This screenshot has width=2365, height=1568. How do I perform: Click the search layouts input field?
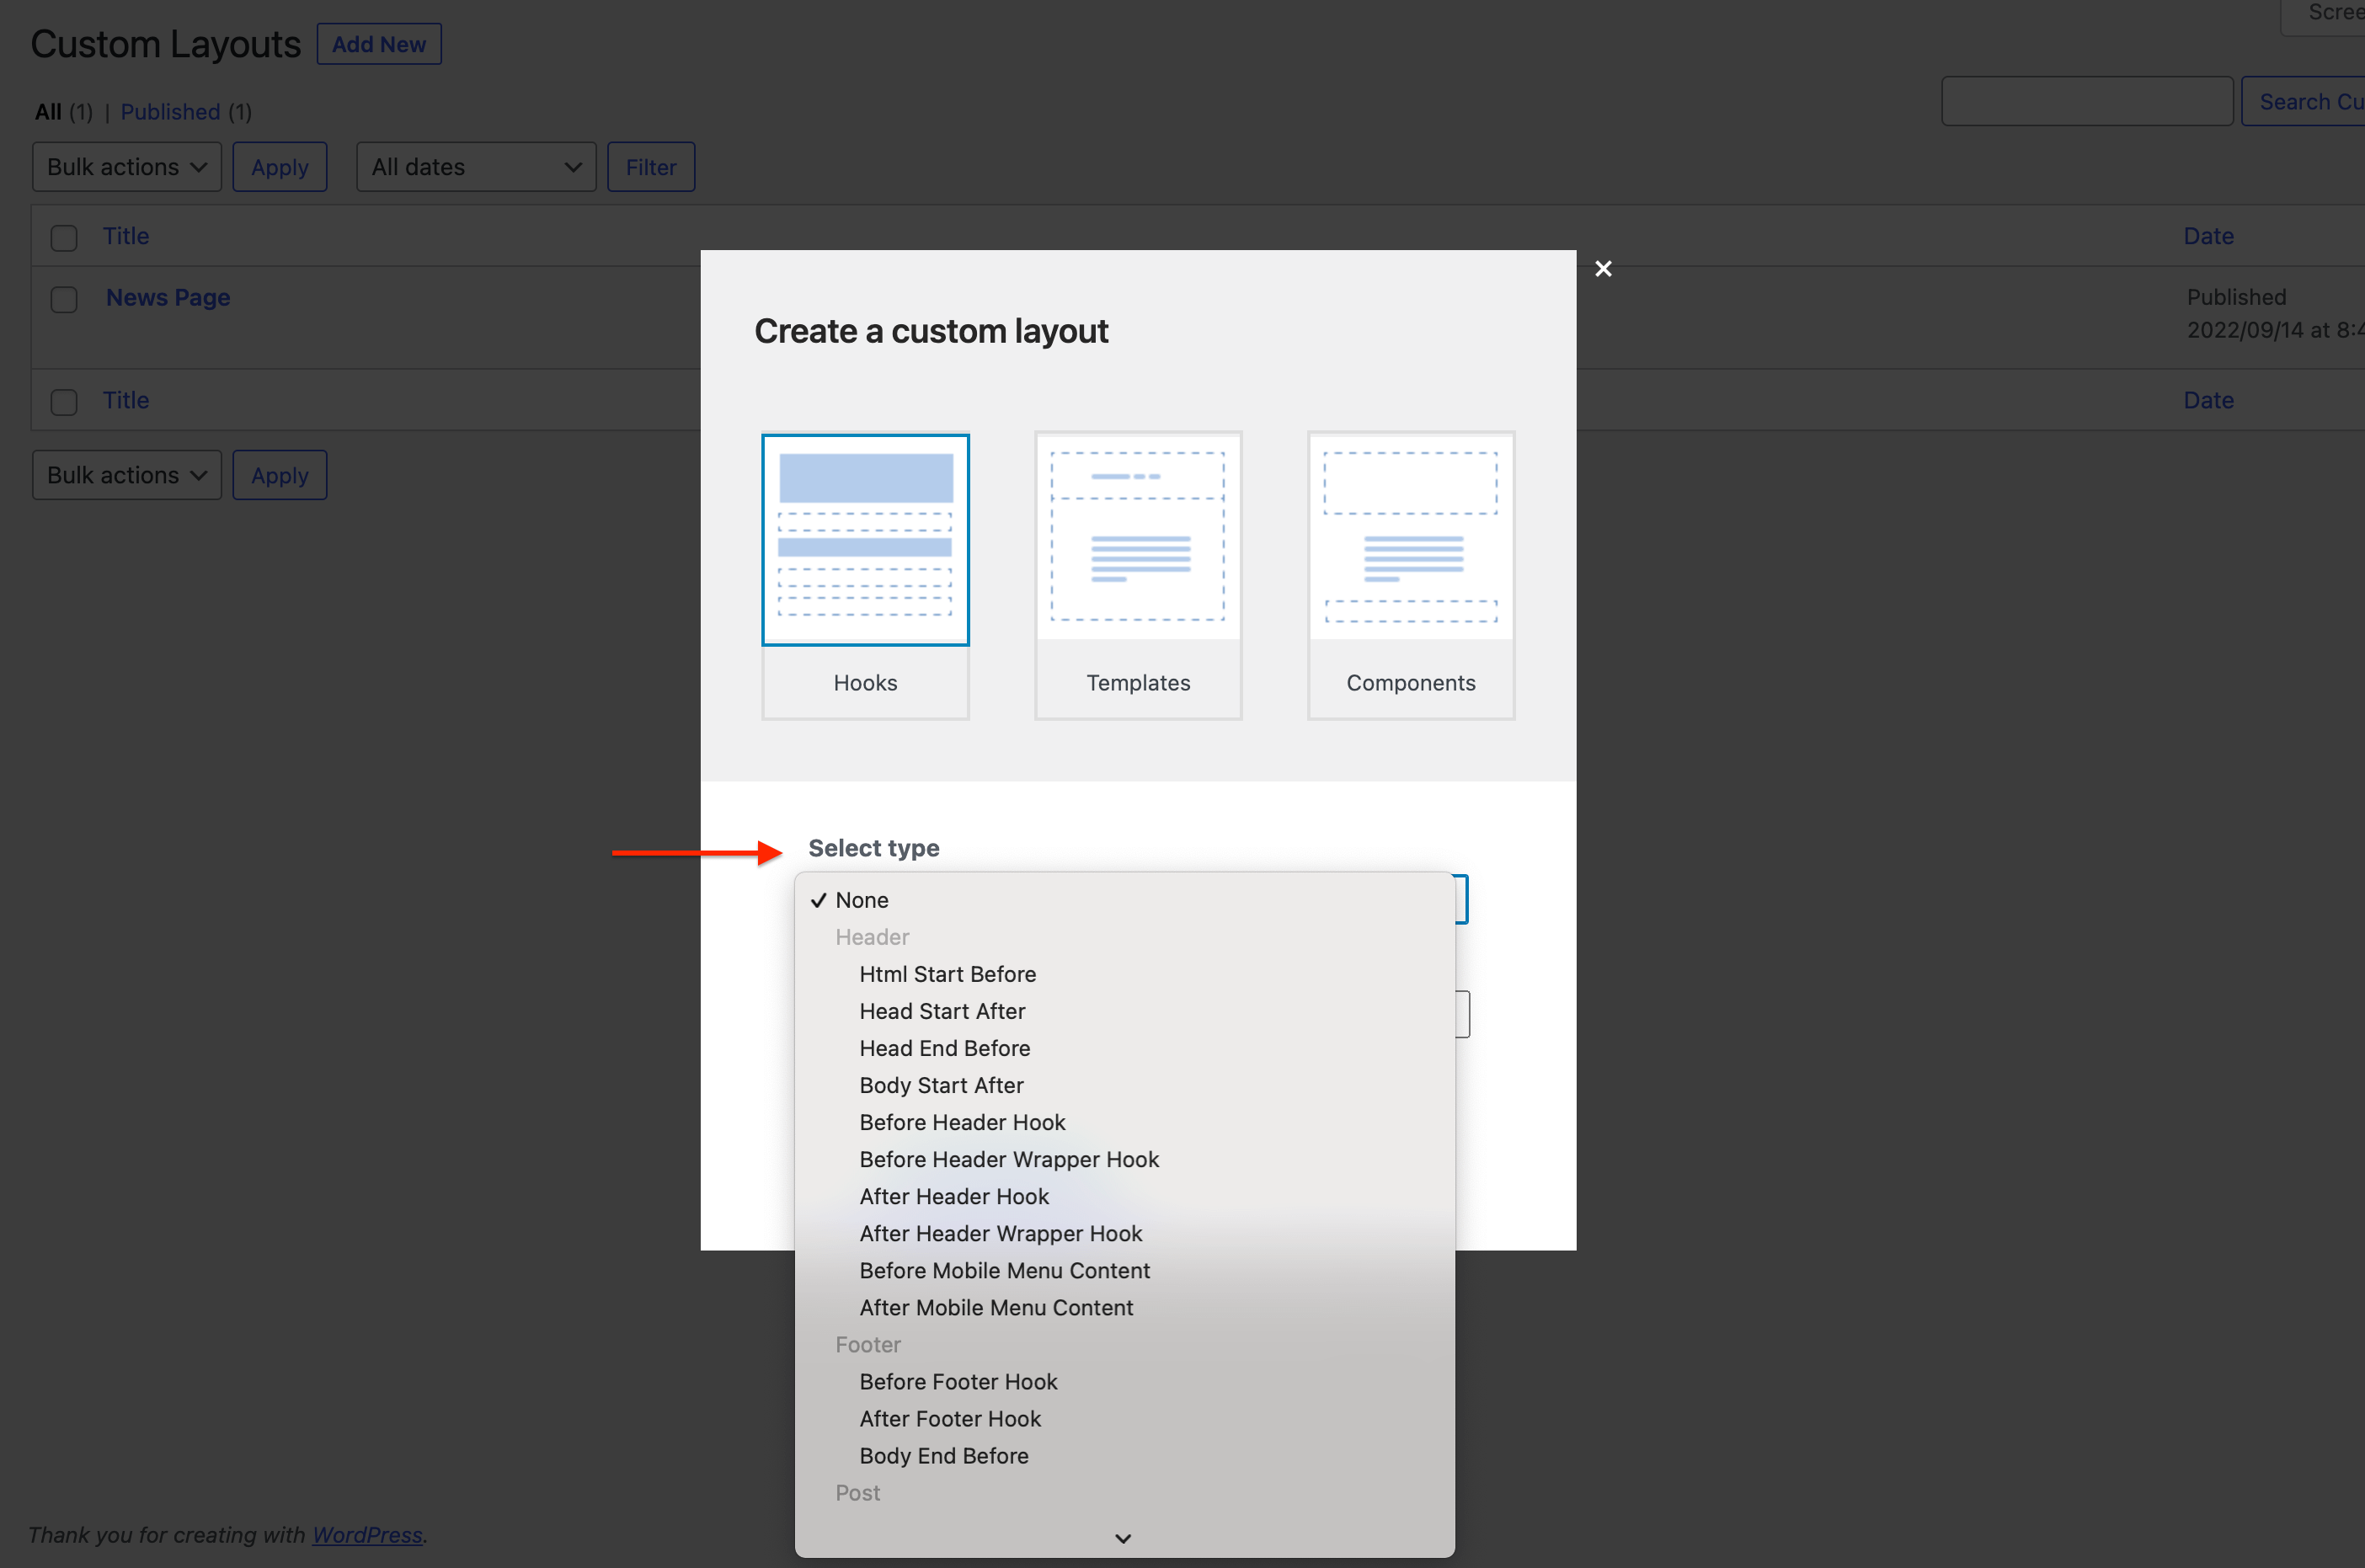[2086, 101]
